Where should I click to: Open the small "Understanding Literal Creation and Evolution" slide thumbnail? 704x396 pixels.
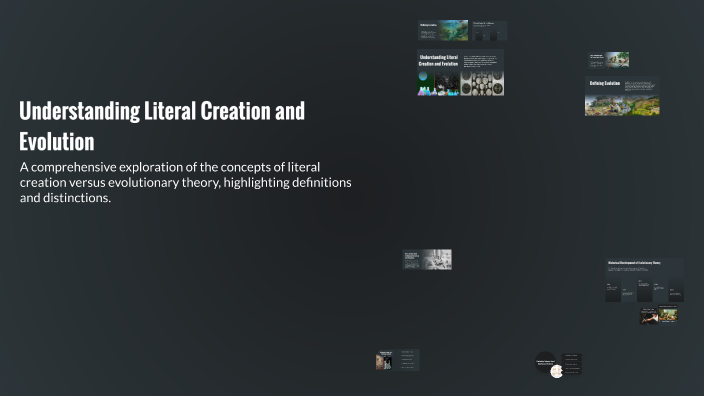pos(461,73)
